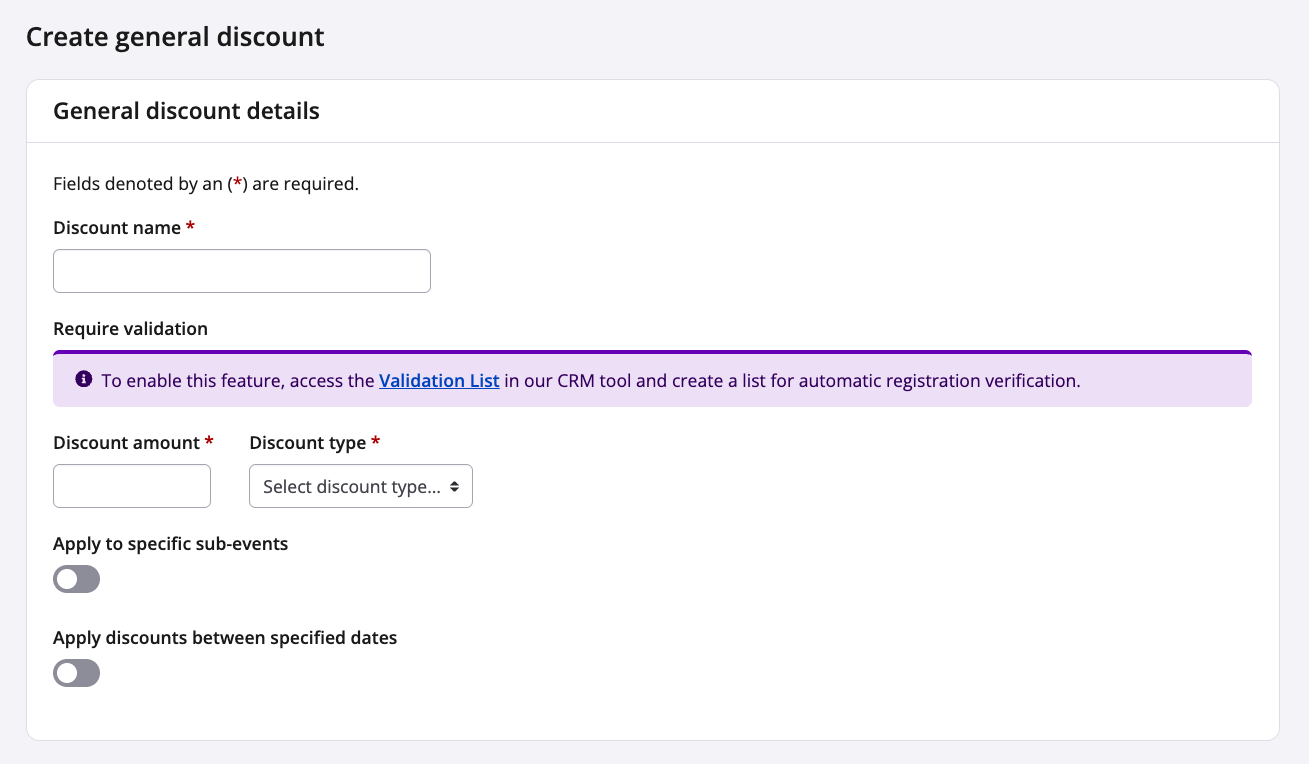Viewport: 1309px width, 764px height.
Task: Click the red asterisk beside Discount name
Action: coord(190,228)
